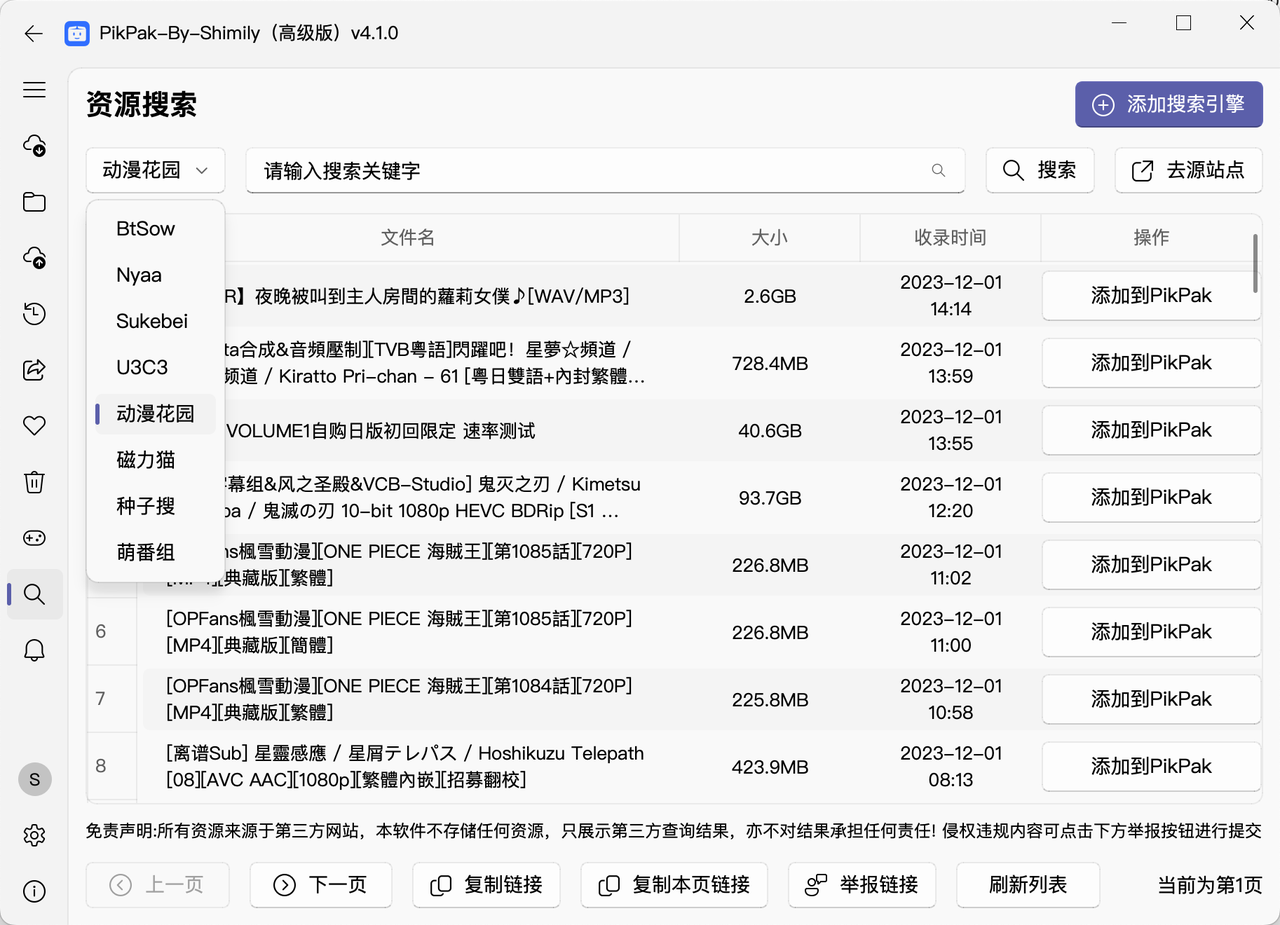
Task: Select the folder icon in the sidebar
Action: pyautogui.click(x=34, y=202)
